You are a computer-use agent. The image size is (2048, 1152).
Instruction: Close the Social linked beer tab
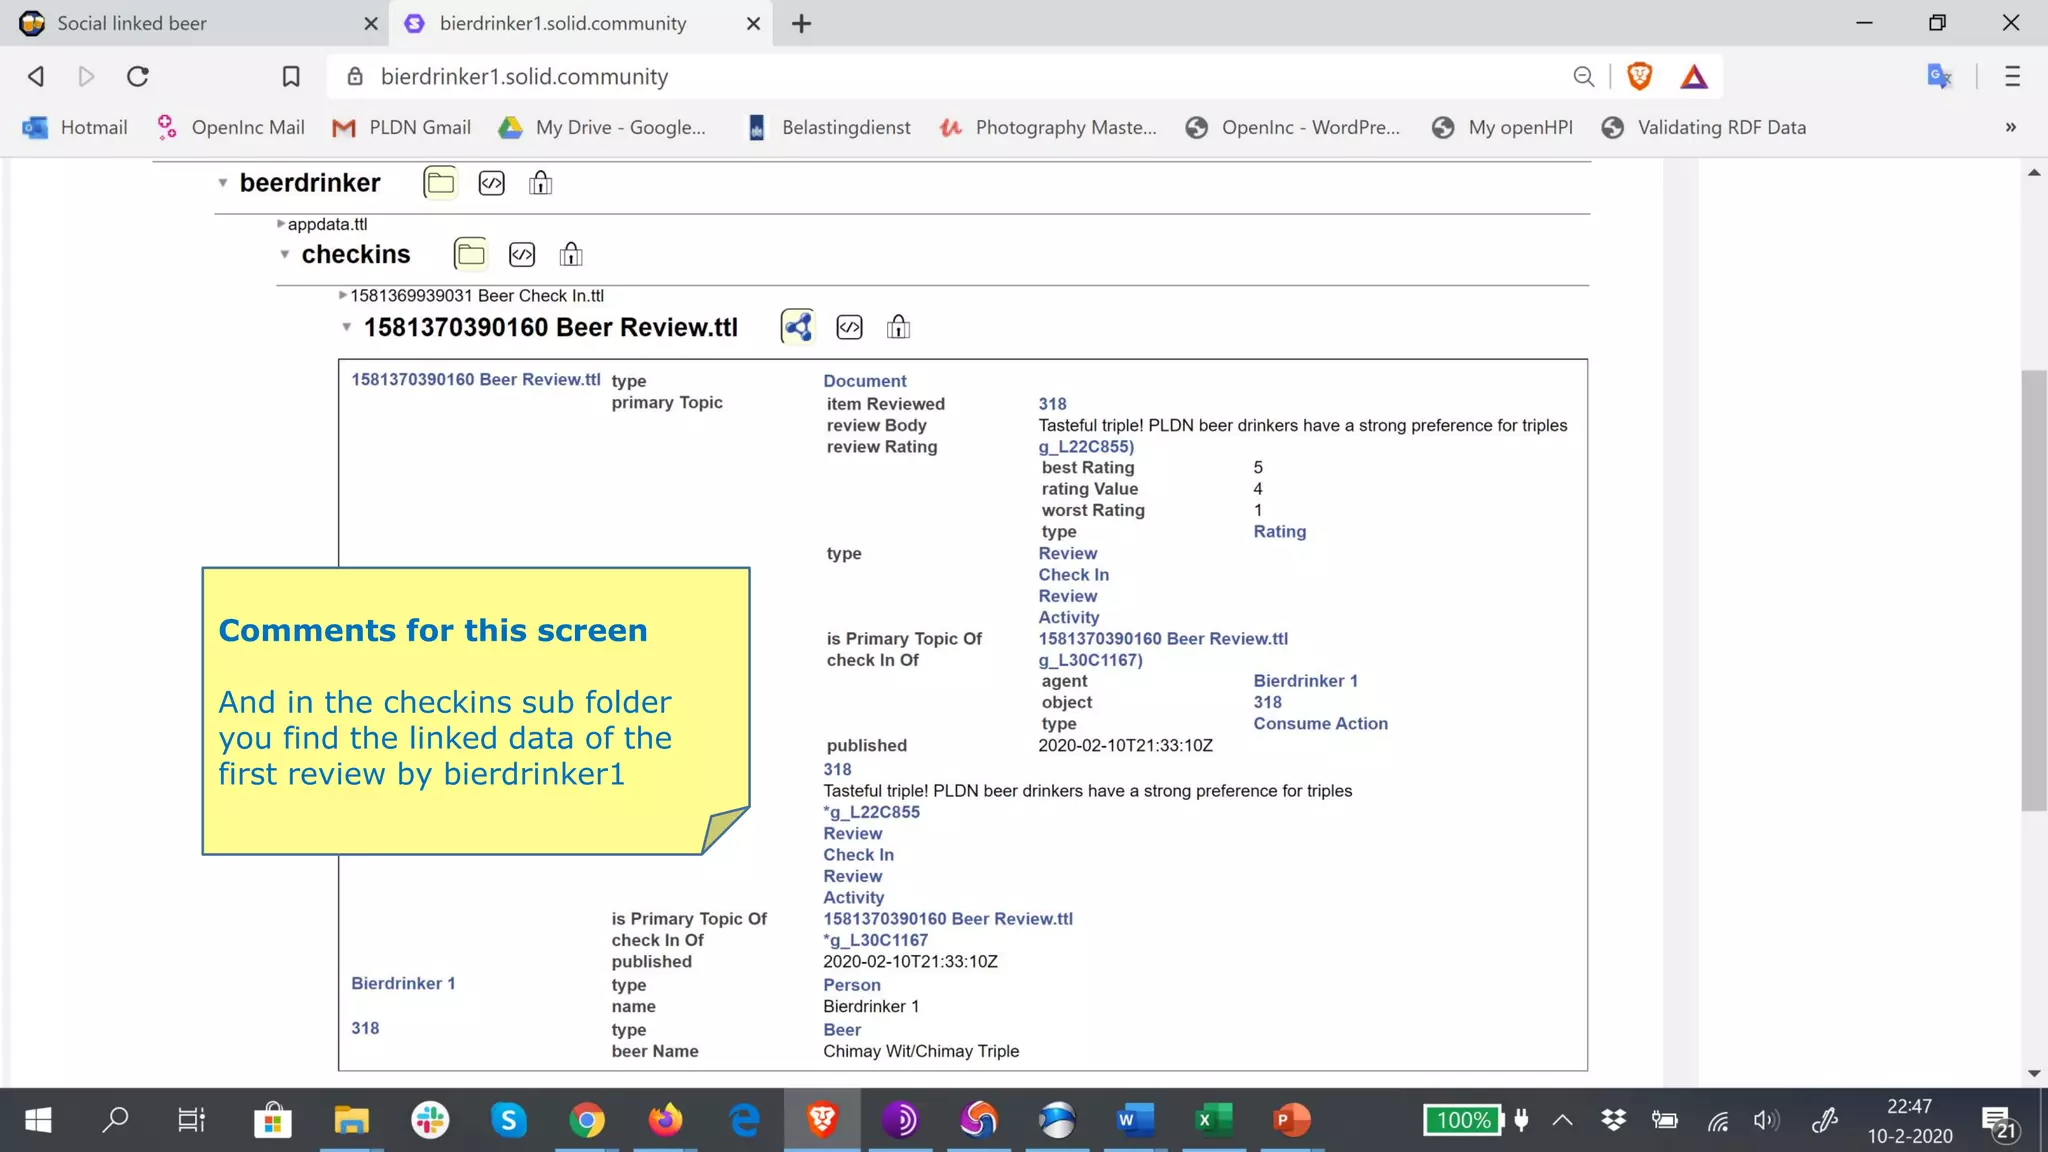tap(371, 23)
